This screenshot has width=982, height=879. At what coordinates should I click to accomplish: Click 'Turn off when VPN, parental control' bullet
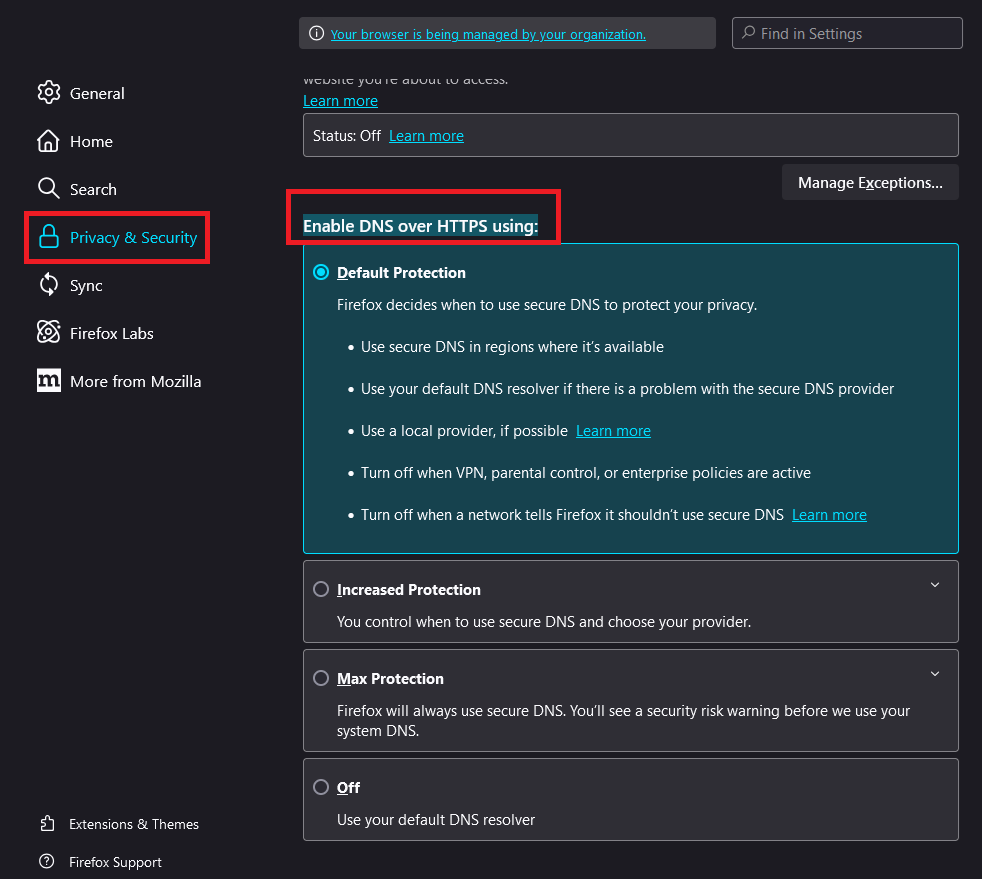(x=586, y=473)
